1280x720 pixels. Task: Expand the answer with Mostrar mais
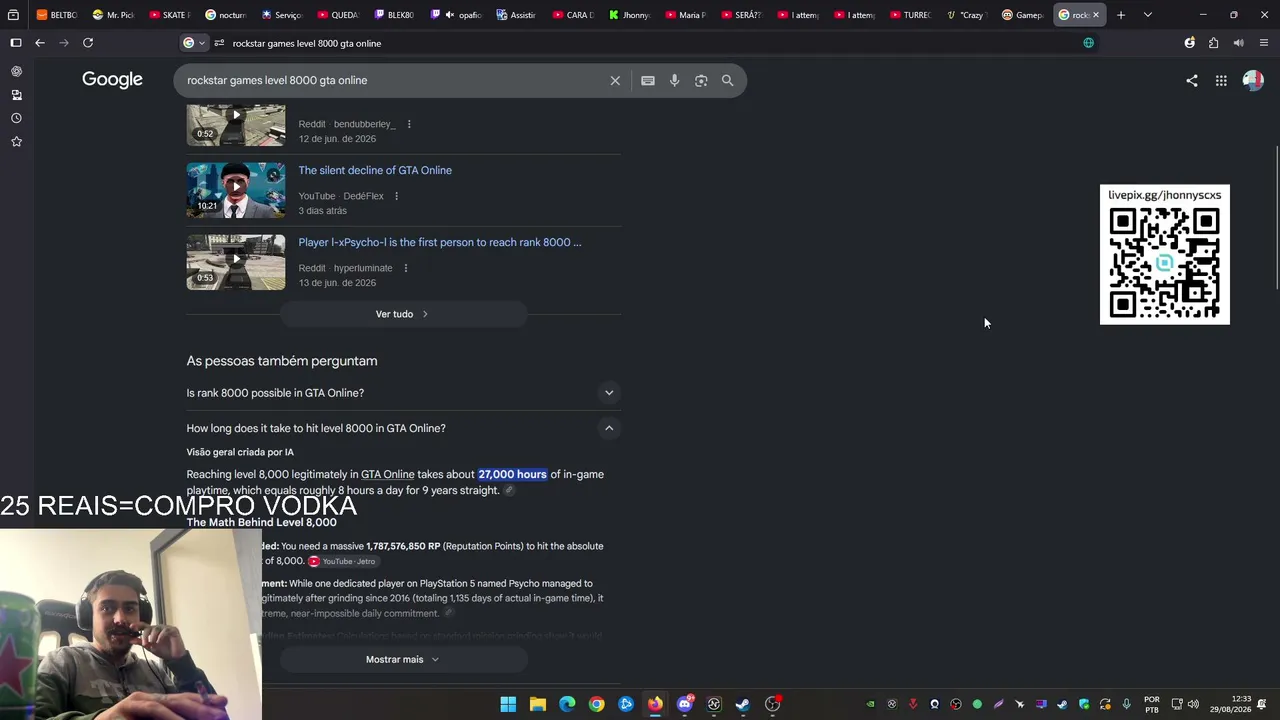pyautogui.click(x=403, y=659)
